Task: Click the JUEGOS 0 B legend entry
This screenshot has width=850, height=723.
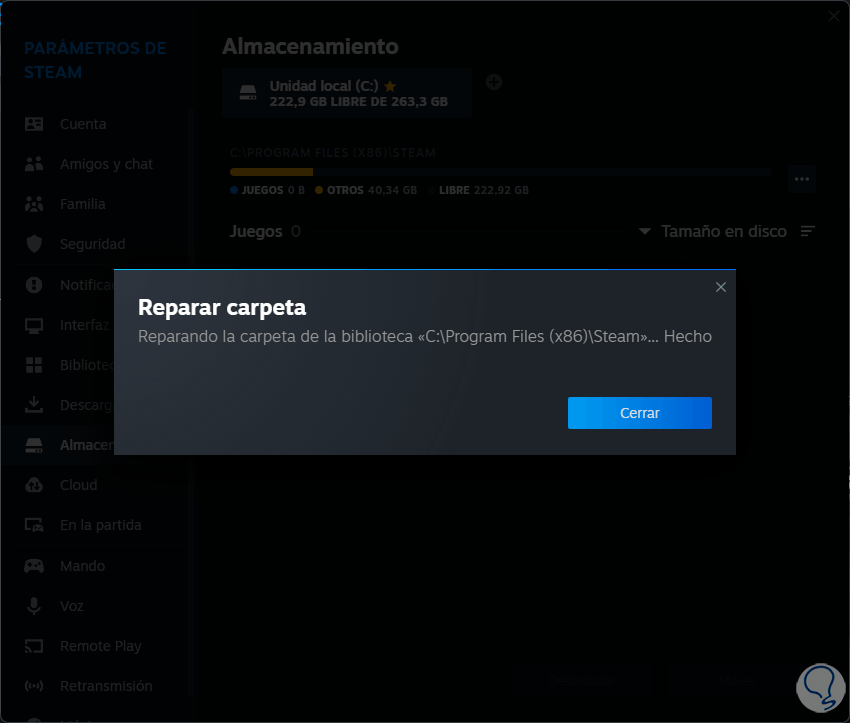Action: pos(267,190)
